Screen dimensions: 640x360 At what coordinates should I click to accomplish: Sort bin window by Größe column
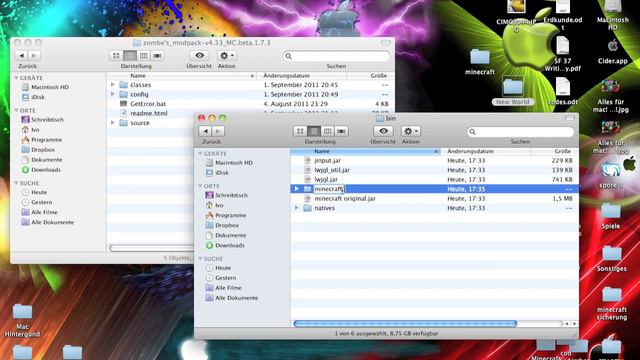[555, 151]
